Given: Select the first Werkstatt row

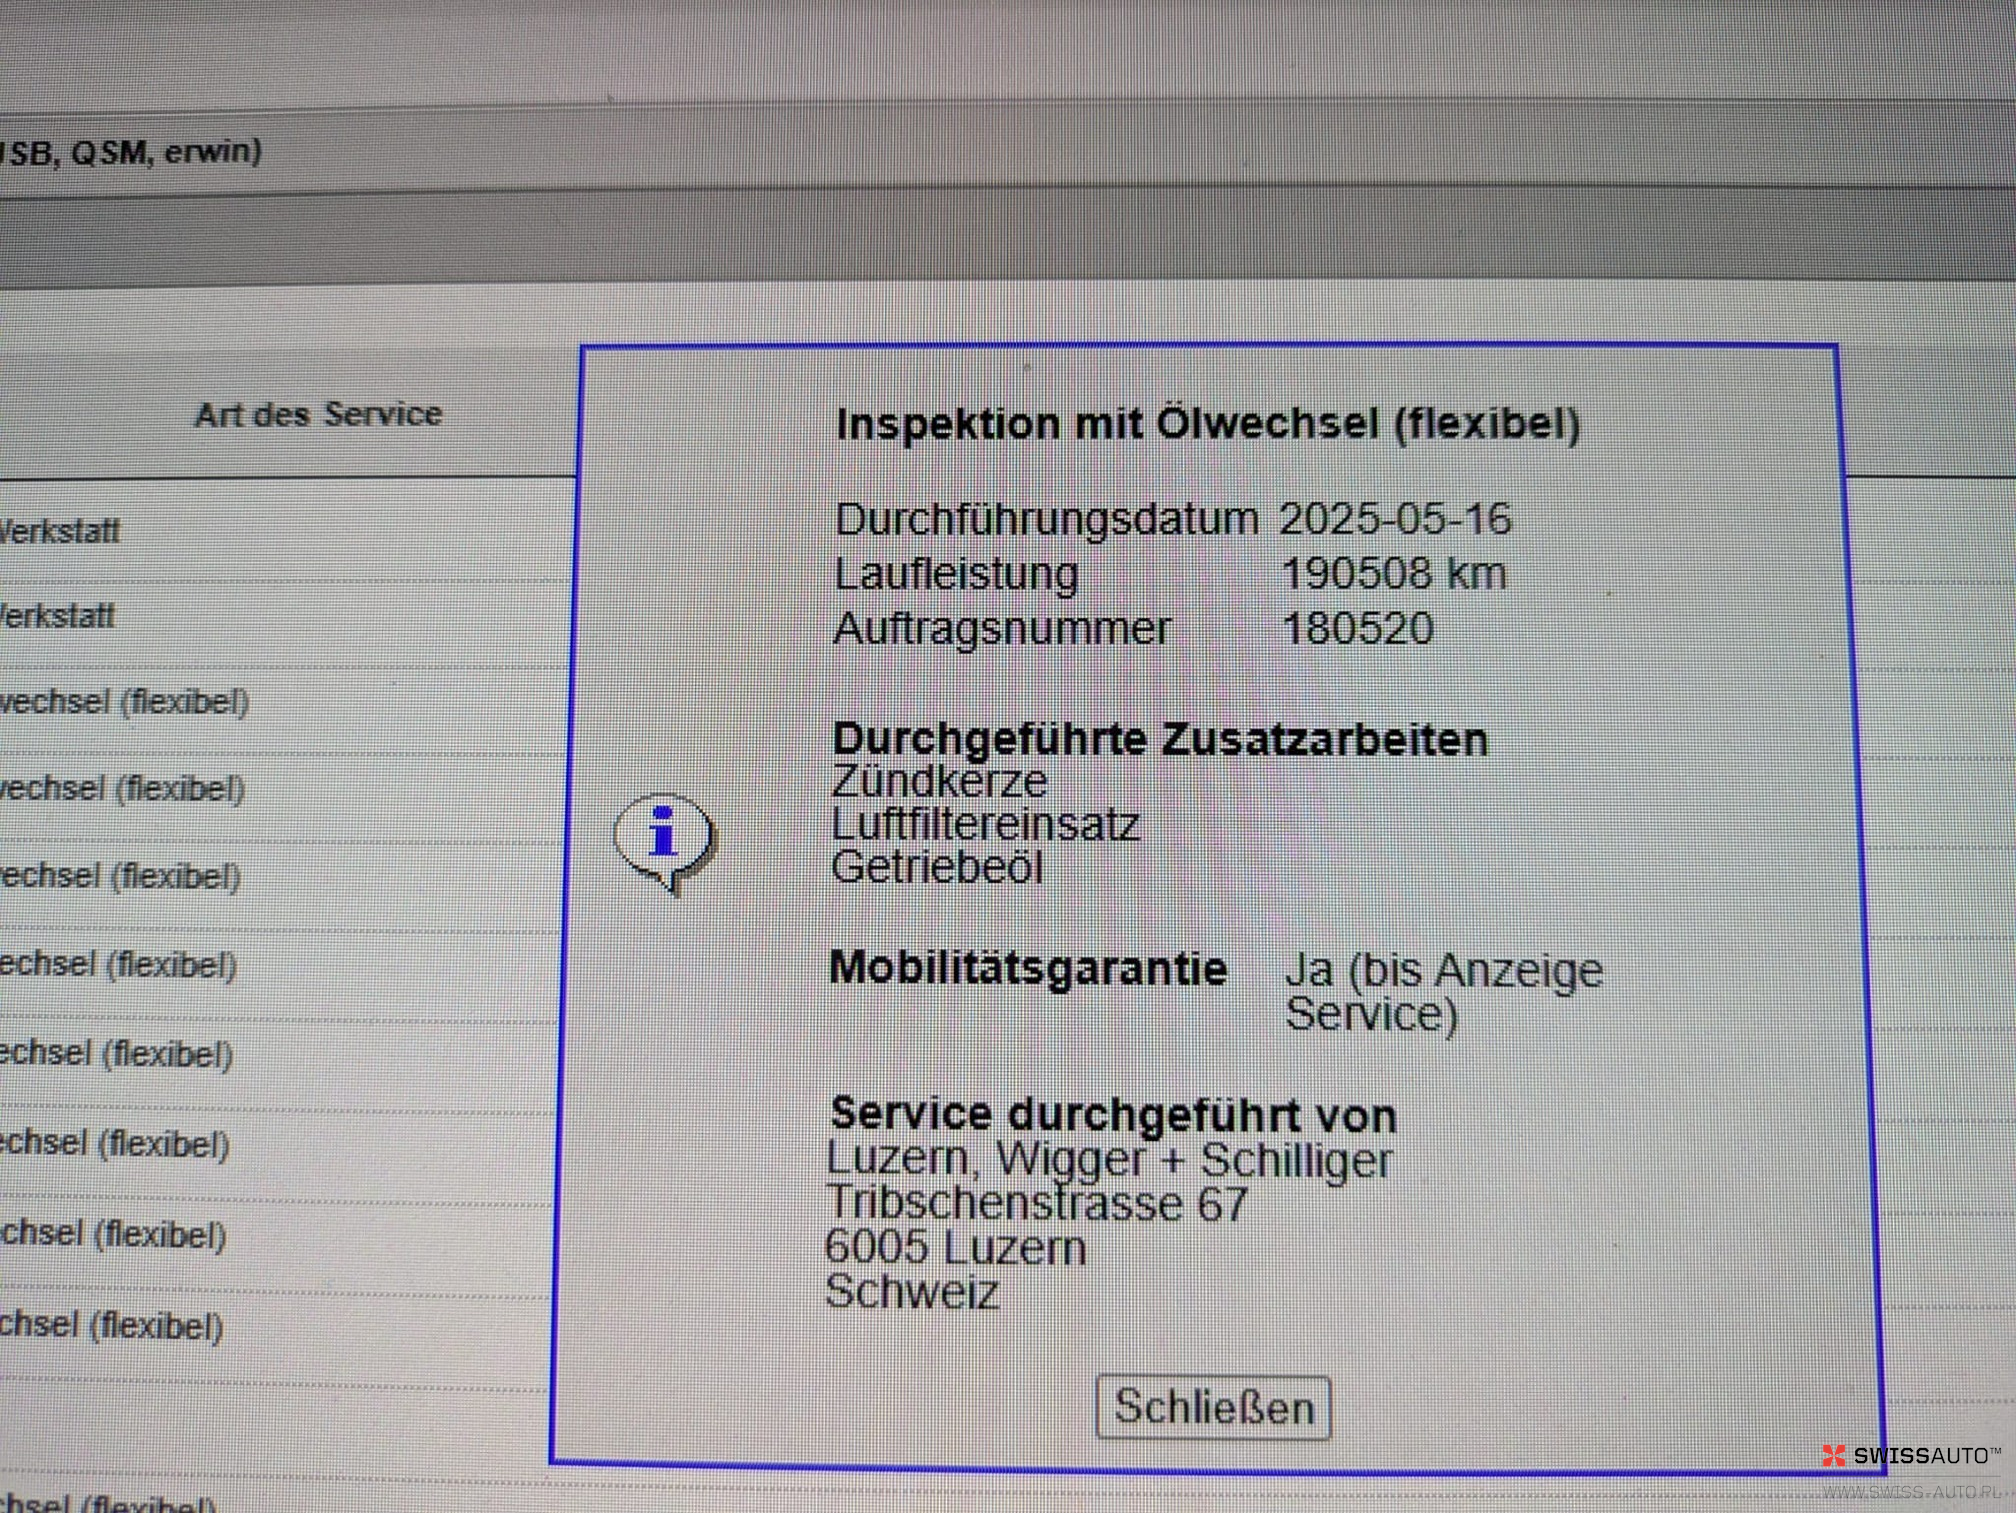Looking at the screenshot, I should (x=60, y=530).
